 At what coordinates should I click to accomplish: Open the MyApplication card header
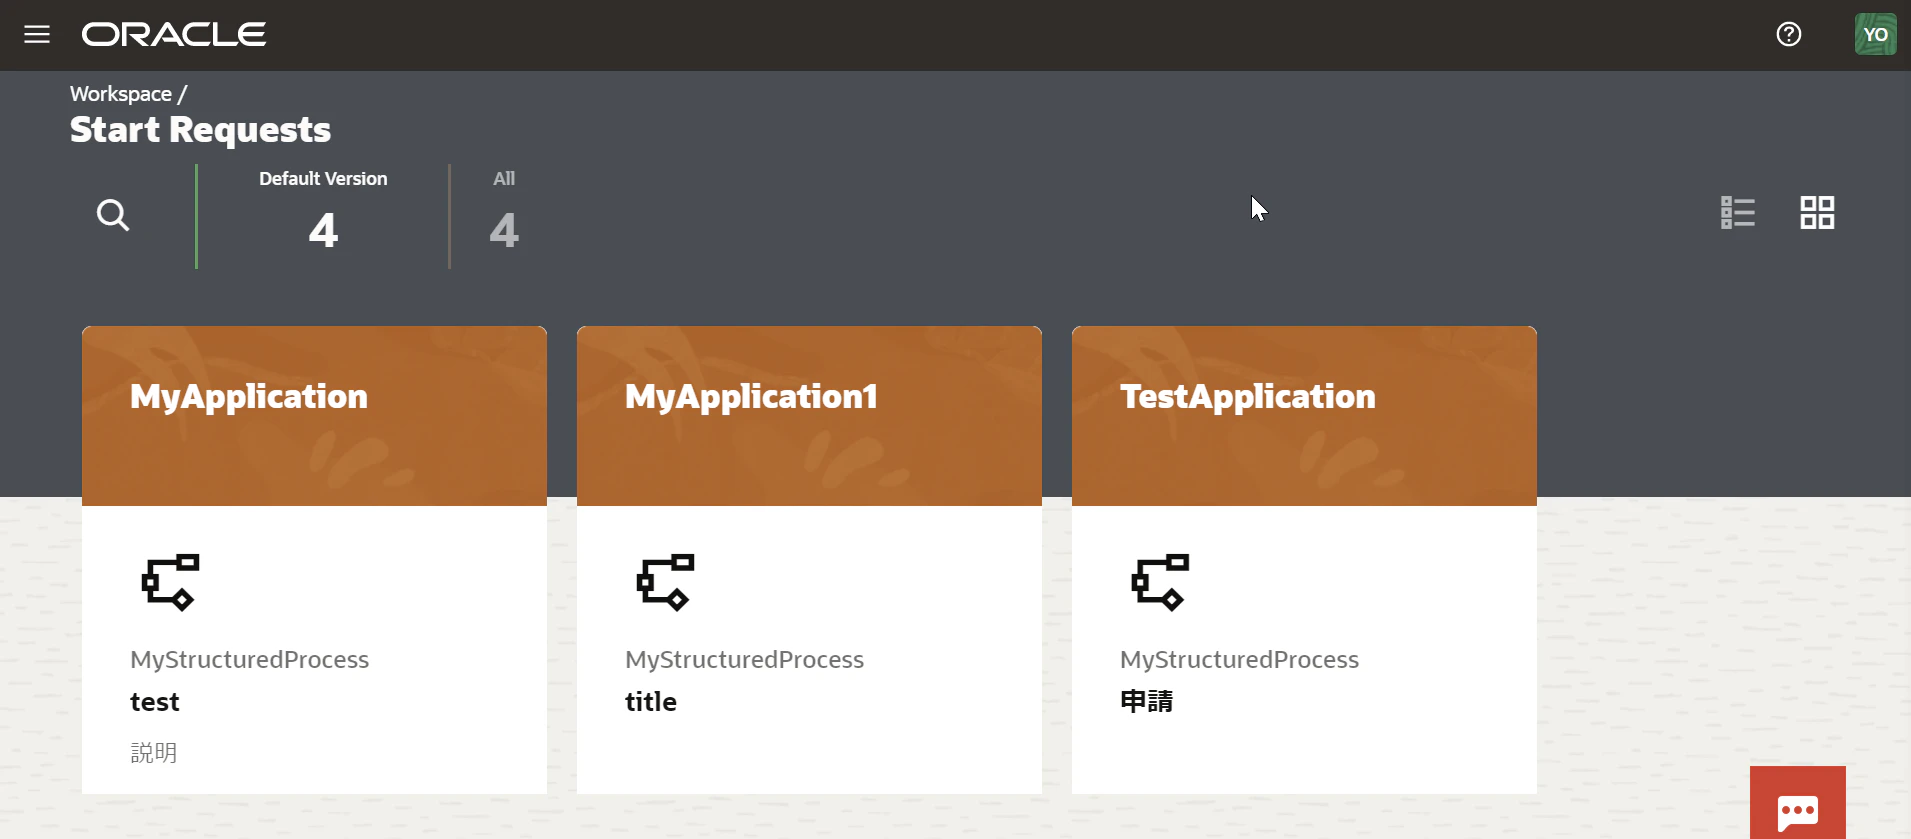click(x=314, y=416)
